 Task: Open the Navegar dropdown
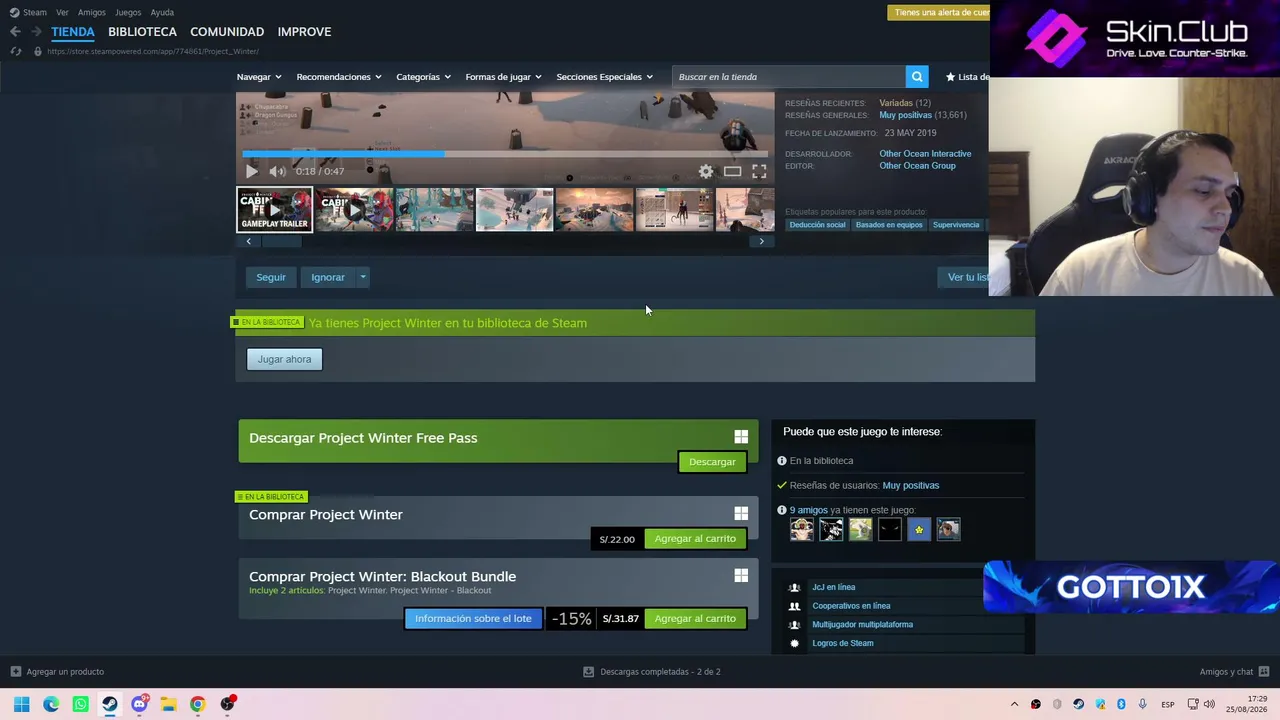[259, 77]
